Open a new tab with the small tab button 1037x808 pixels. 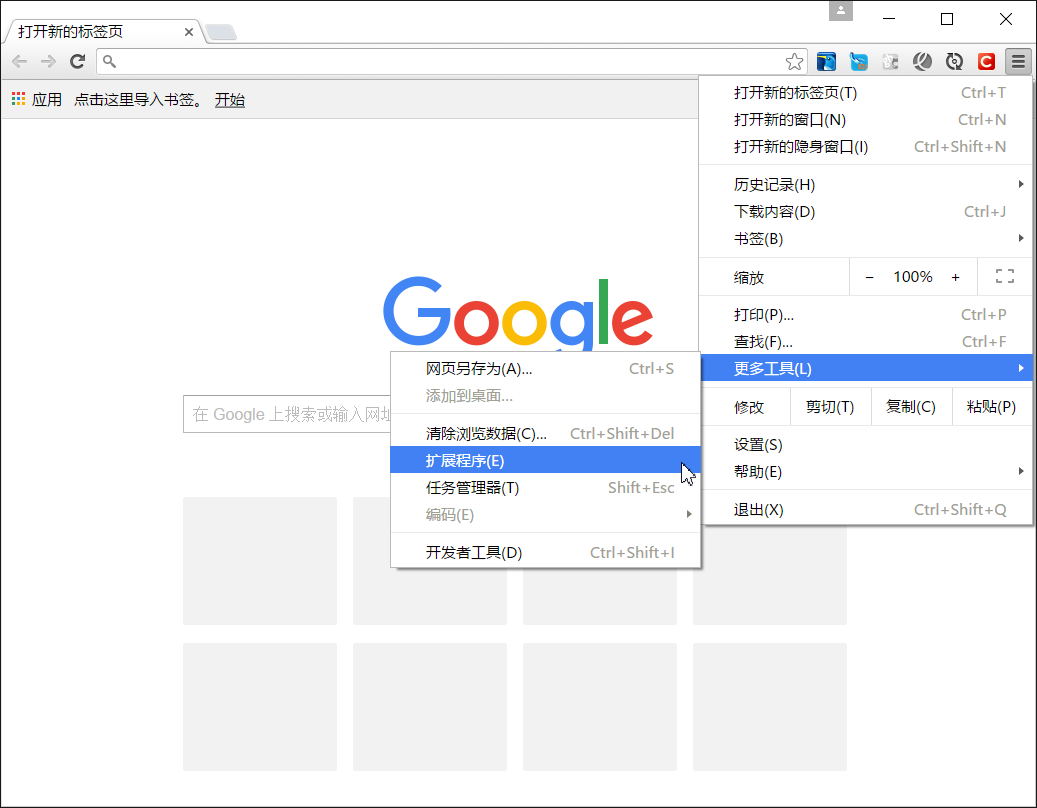(x=220, y=32)
